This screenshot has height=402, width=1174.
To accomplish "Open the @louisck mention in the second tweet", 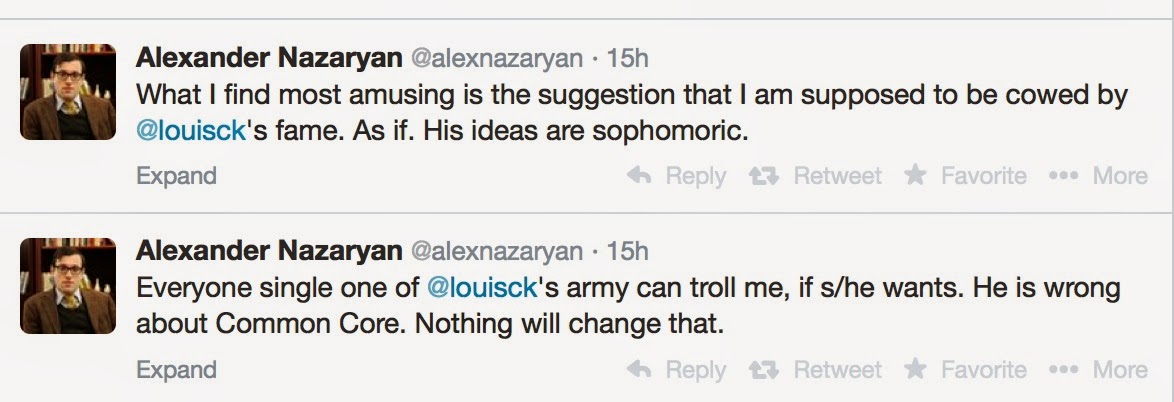I will point(483,289).
